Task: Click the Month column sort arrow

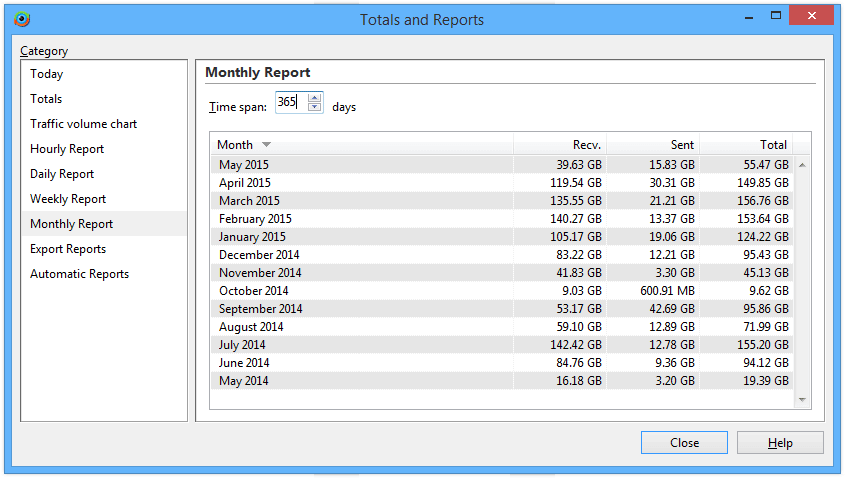Action: 266,145
